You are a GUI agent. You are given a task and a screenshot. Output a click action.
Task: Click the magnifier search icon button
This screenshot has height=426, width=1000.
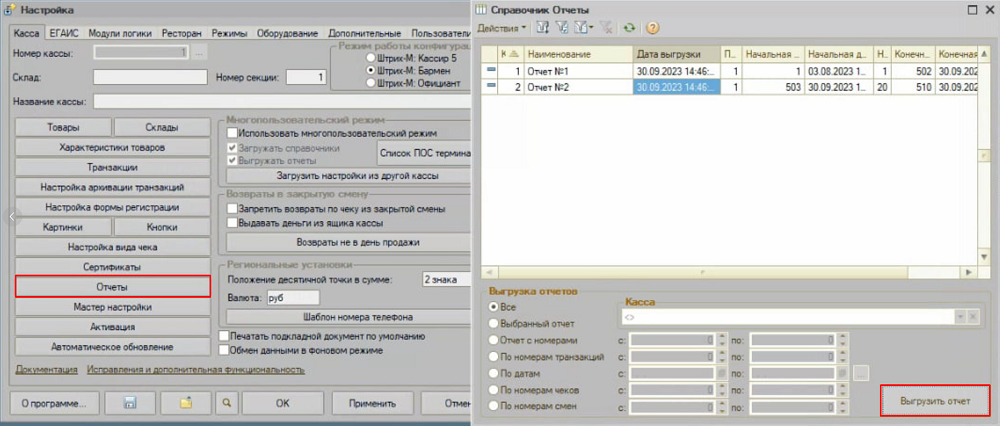(x=228, y=403)
